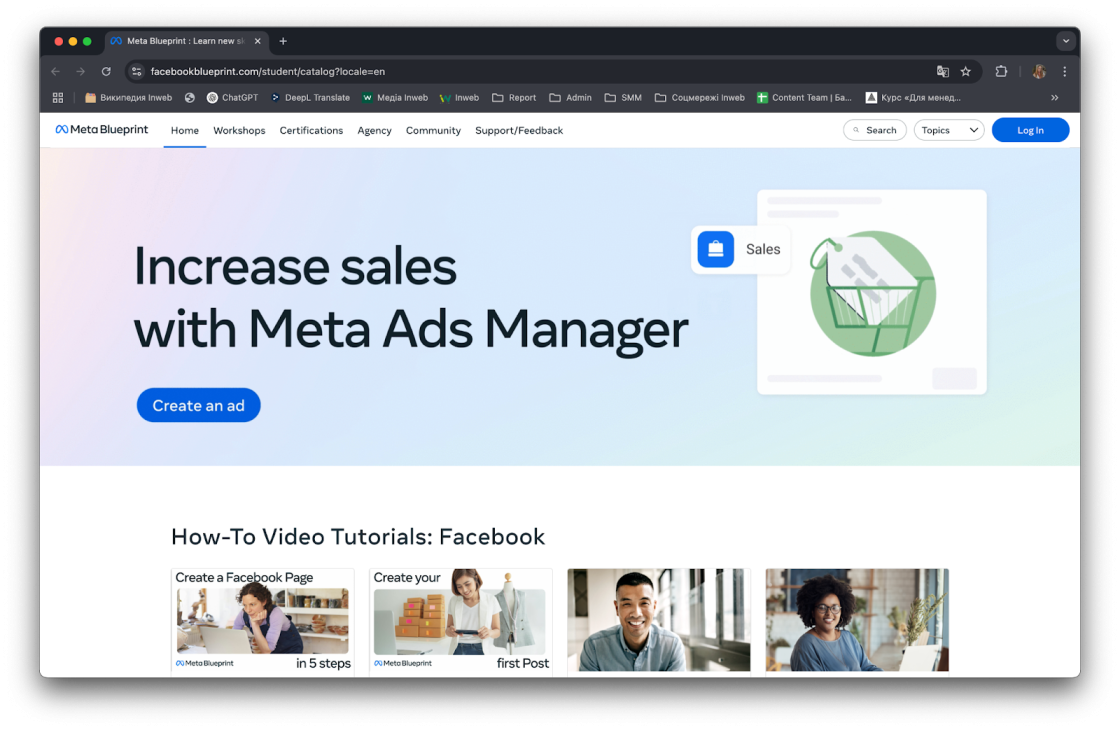
Task: Click the browser back arrow
Action: (56, 71)
